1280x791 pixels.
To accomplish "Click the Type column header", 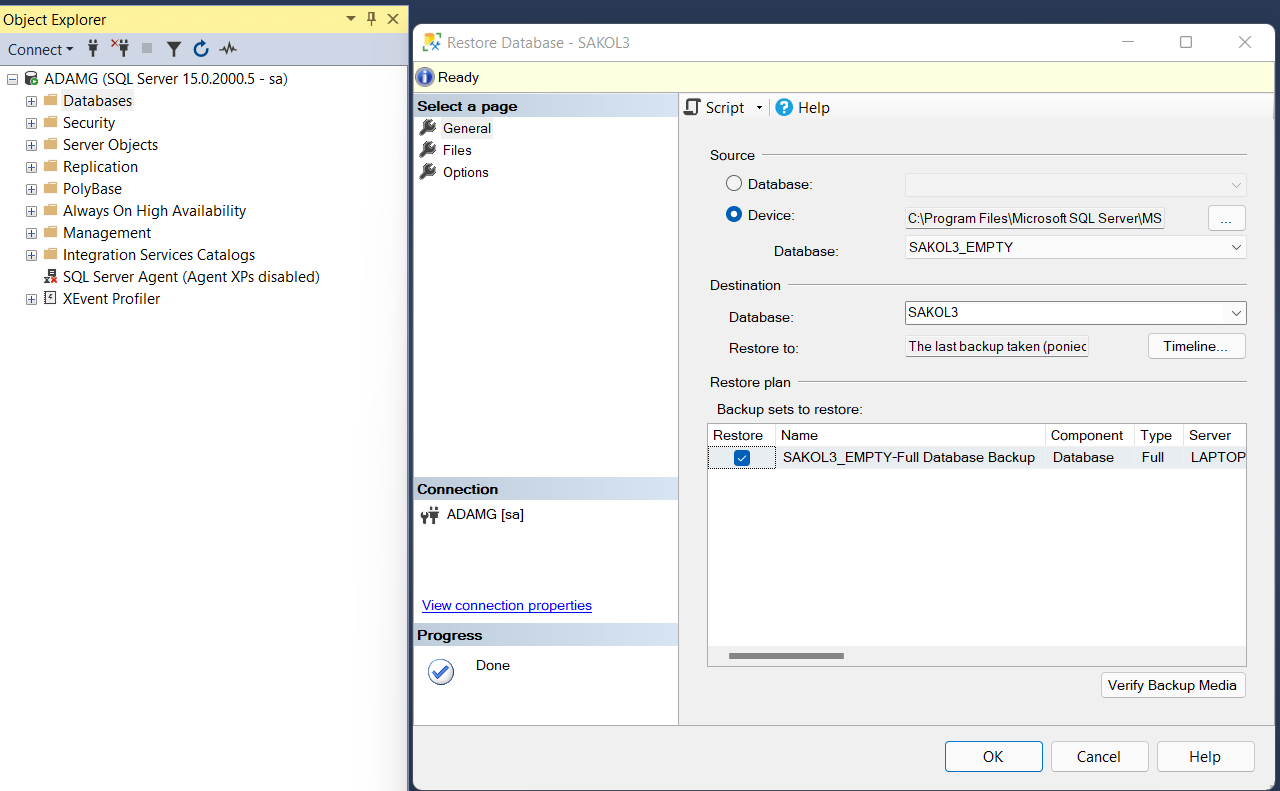I will click(1158, 435).
